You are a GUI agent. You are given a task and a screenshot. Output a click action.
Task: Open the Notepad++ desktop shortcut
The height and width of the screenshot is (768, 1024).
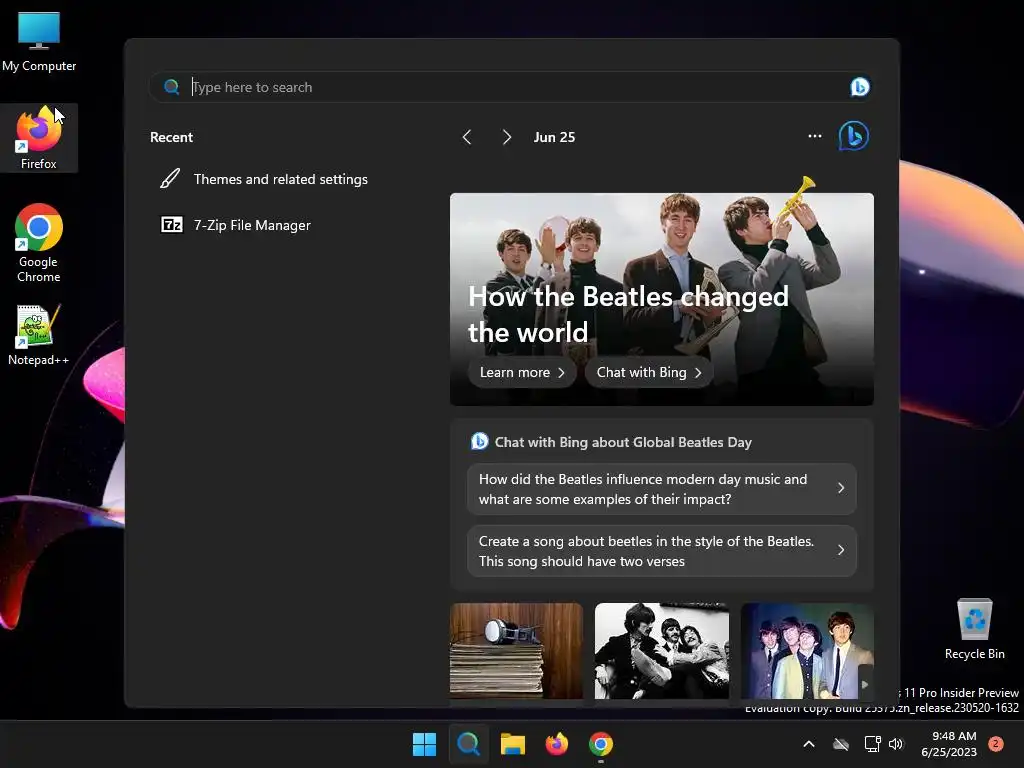(39, 335)
